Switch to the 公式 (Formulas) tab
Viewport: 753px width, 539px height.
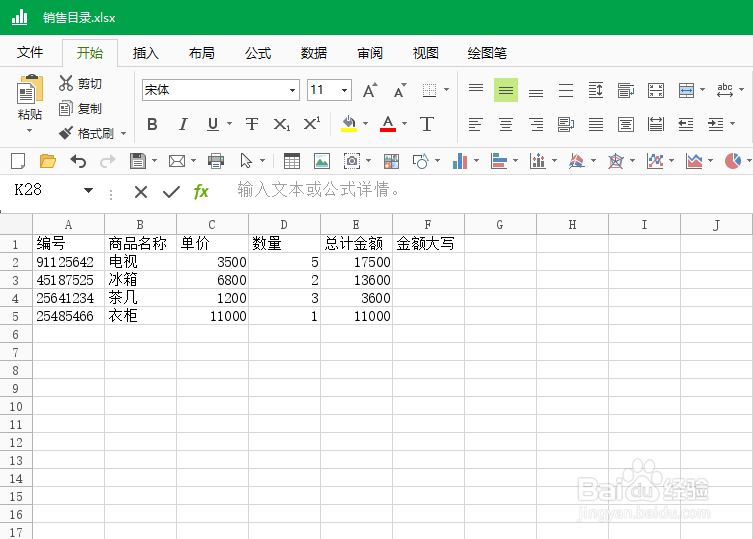coord(258,53)
